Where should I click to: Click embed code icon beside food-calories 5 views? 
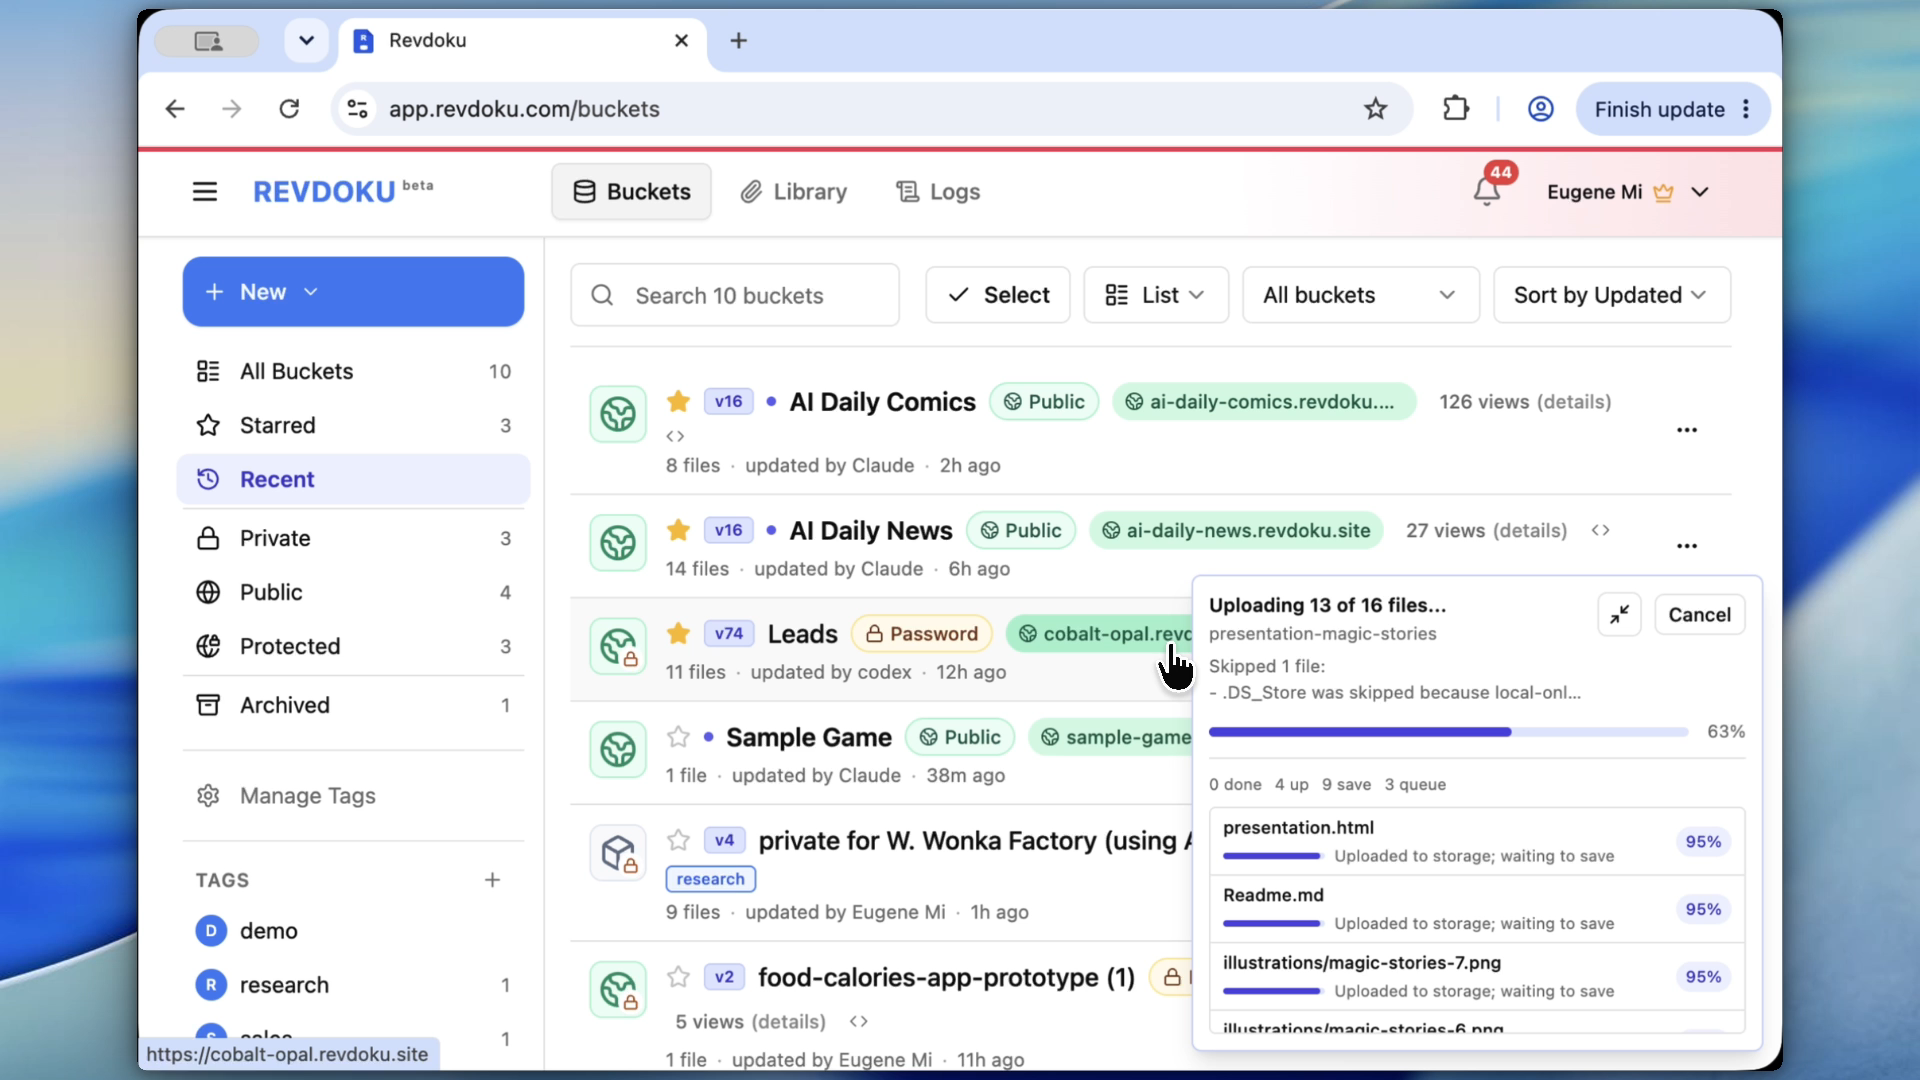858,1021
